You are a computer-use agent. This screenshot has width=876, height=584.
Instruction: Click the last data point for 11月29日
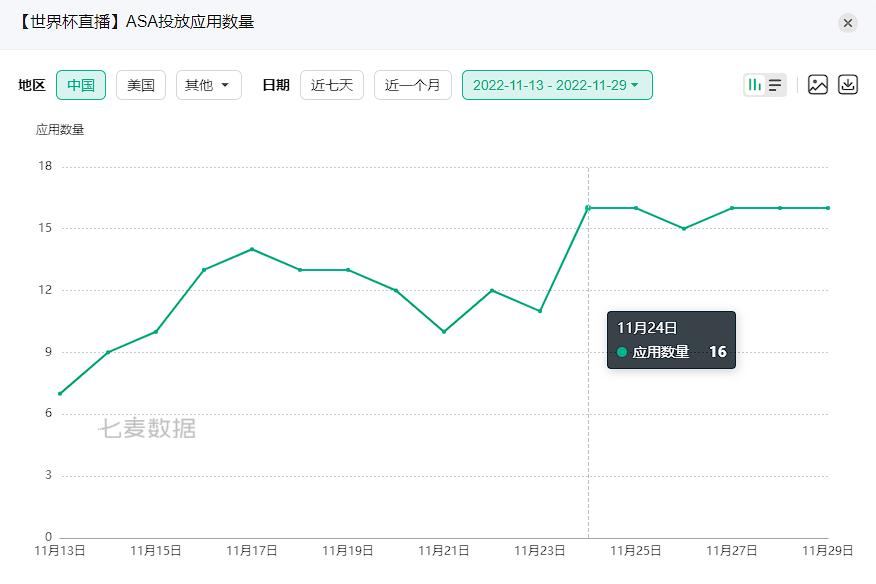pos(828,208)
